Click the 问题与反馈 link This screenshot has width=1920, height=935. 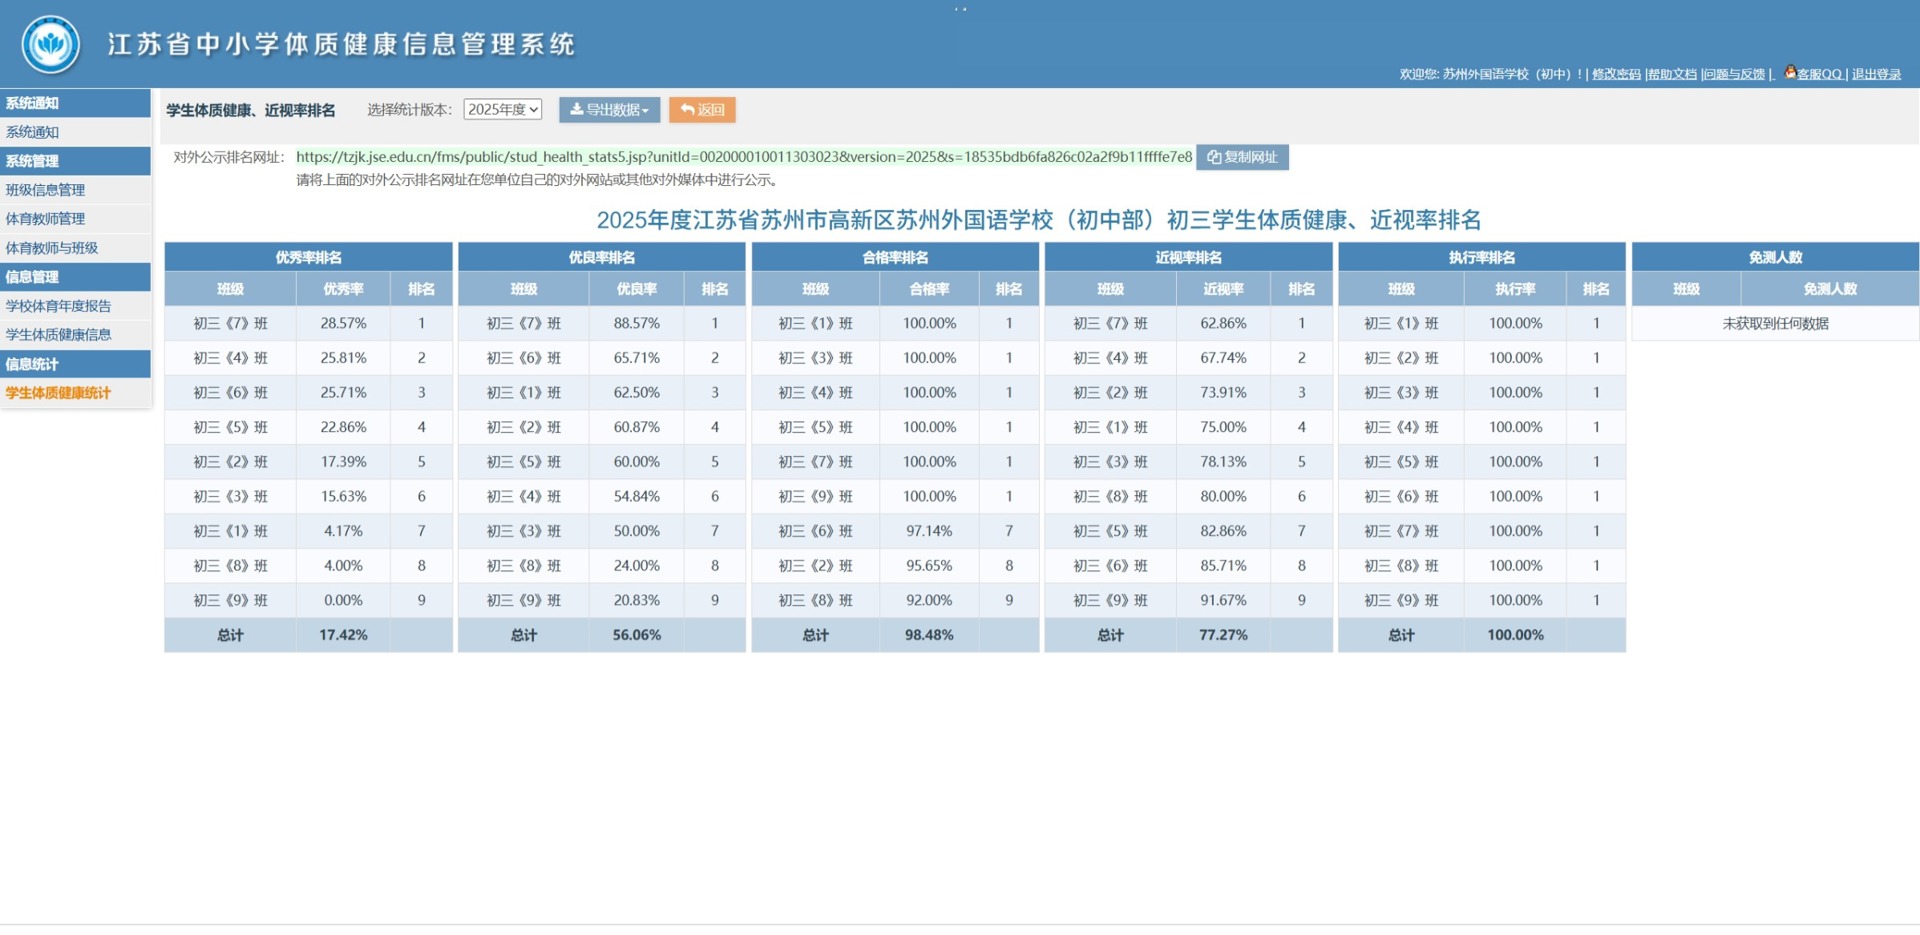click(1734, 74)
